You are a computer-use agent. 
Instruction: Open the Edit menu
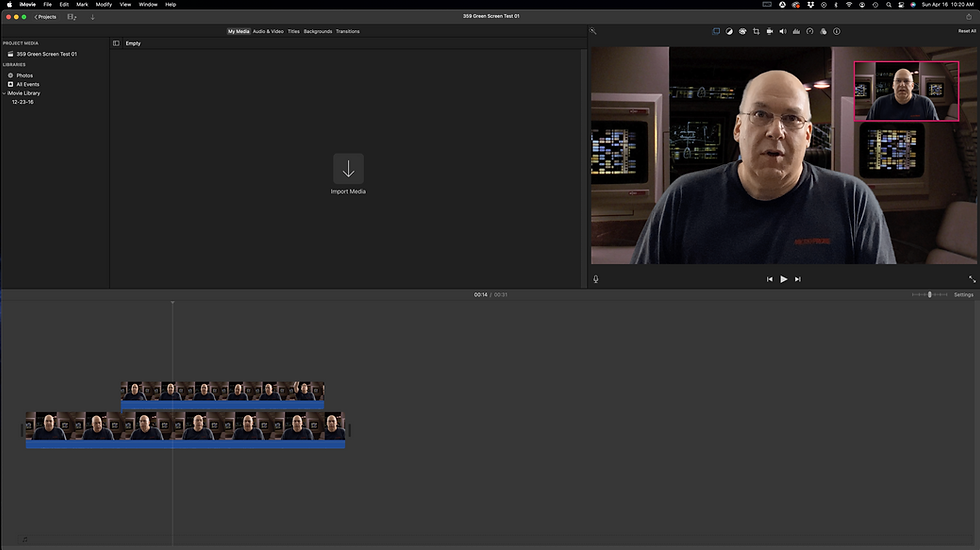[x=64, y=4]
